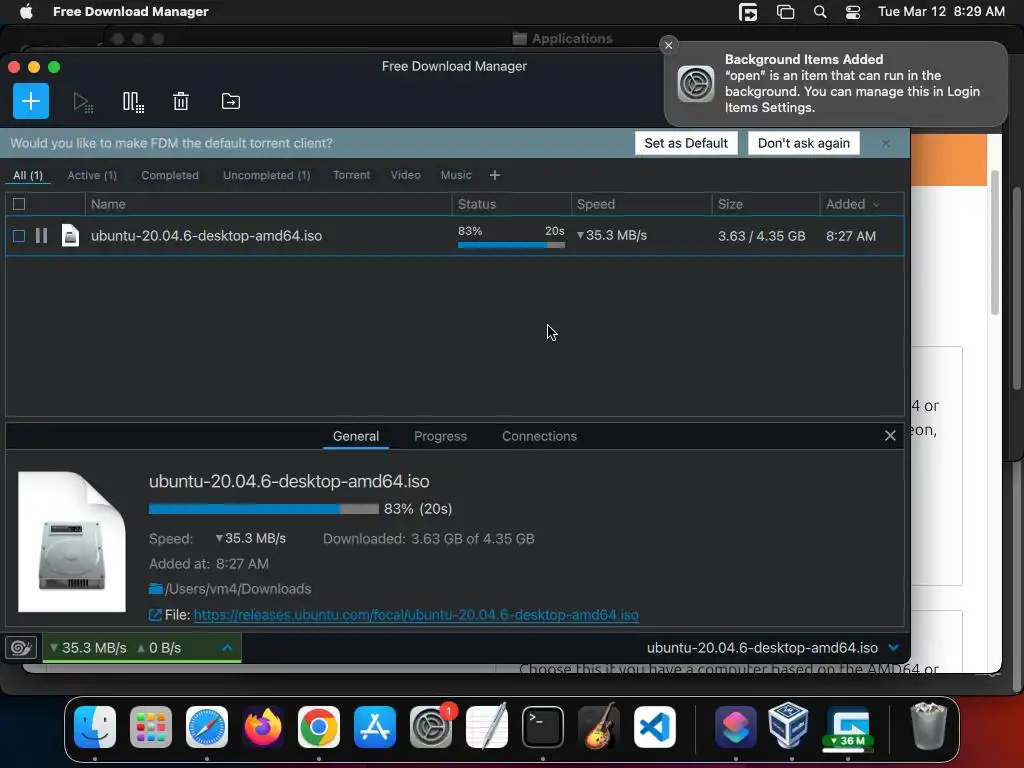Tick the select-all checkbox in table header

[x=19, y=204]
